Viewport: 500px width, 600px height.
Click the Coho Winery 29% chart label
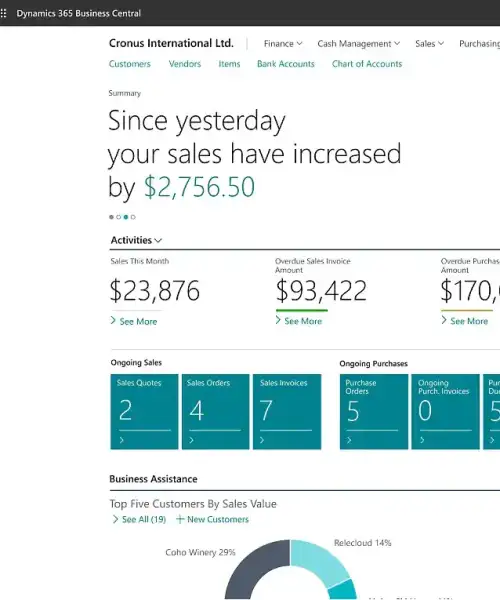point(200,553)
